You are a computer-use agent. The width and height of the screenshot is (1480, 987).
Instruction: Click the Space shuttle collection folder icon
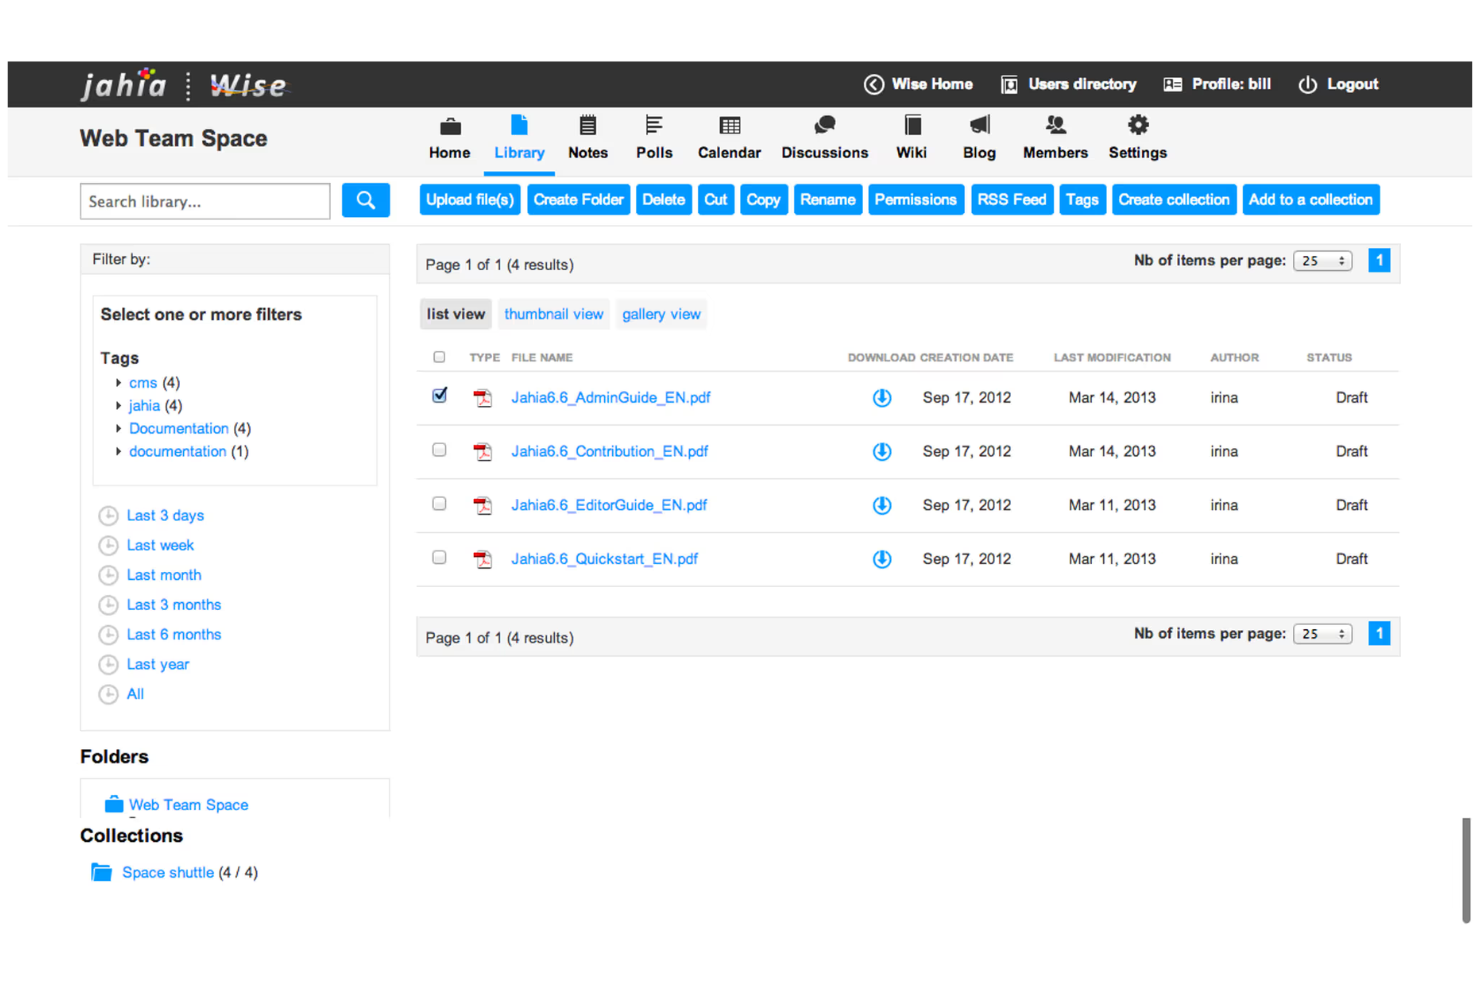(x=102, y=872)
